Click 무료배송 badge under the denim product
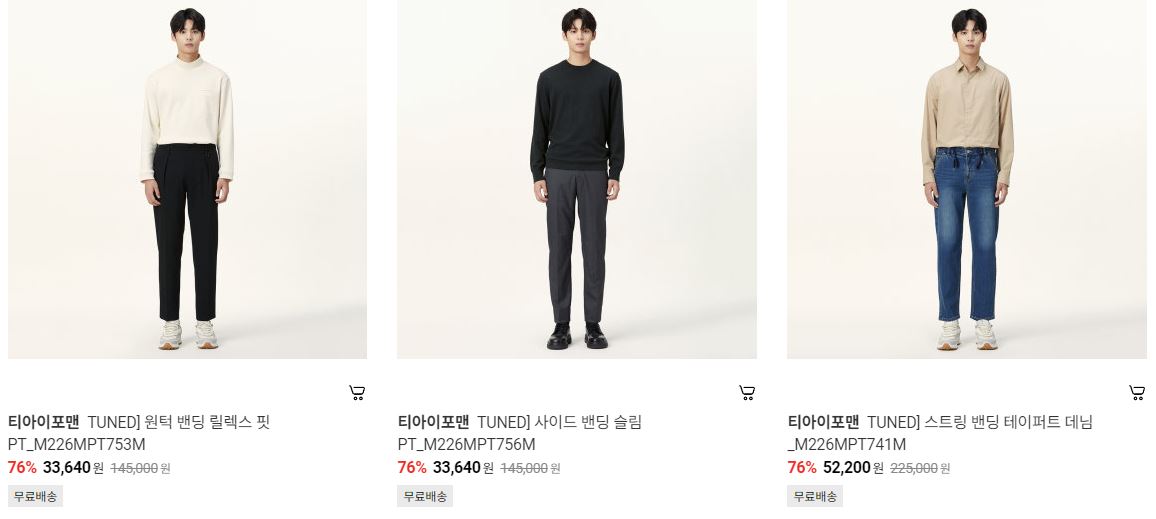 (x=815, y=496)
